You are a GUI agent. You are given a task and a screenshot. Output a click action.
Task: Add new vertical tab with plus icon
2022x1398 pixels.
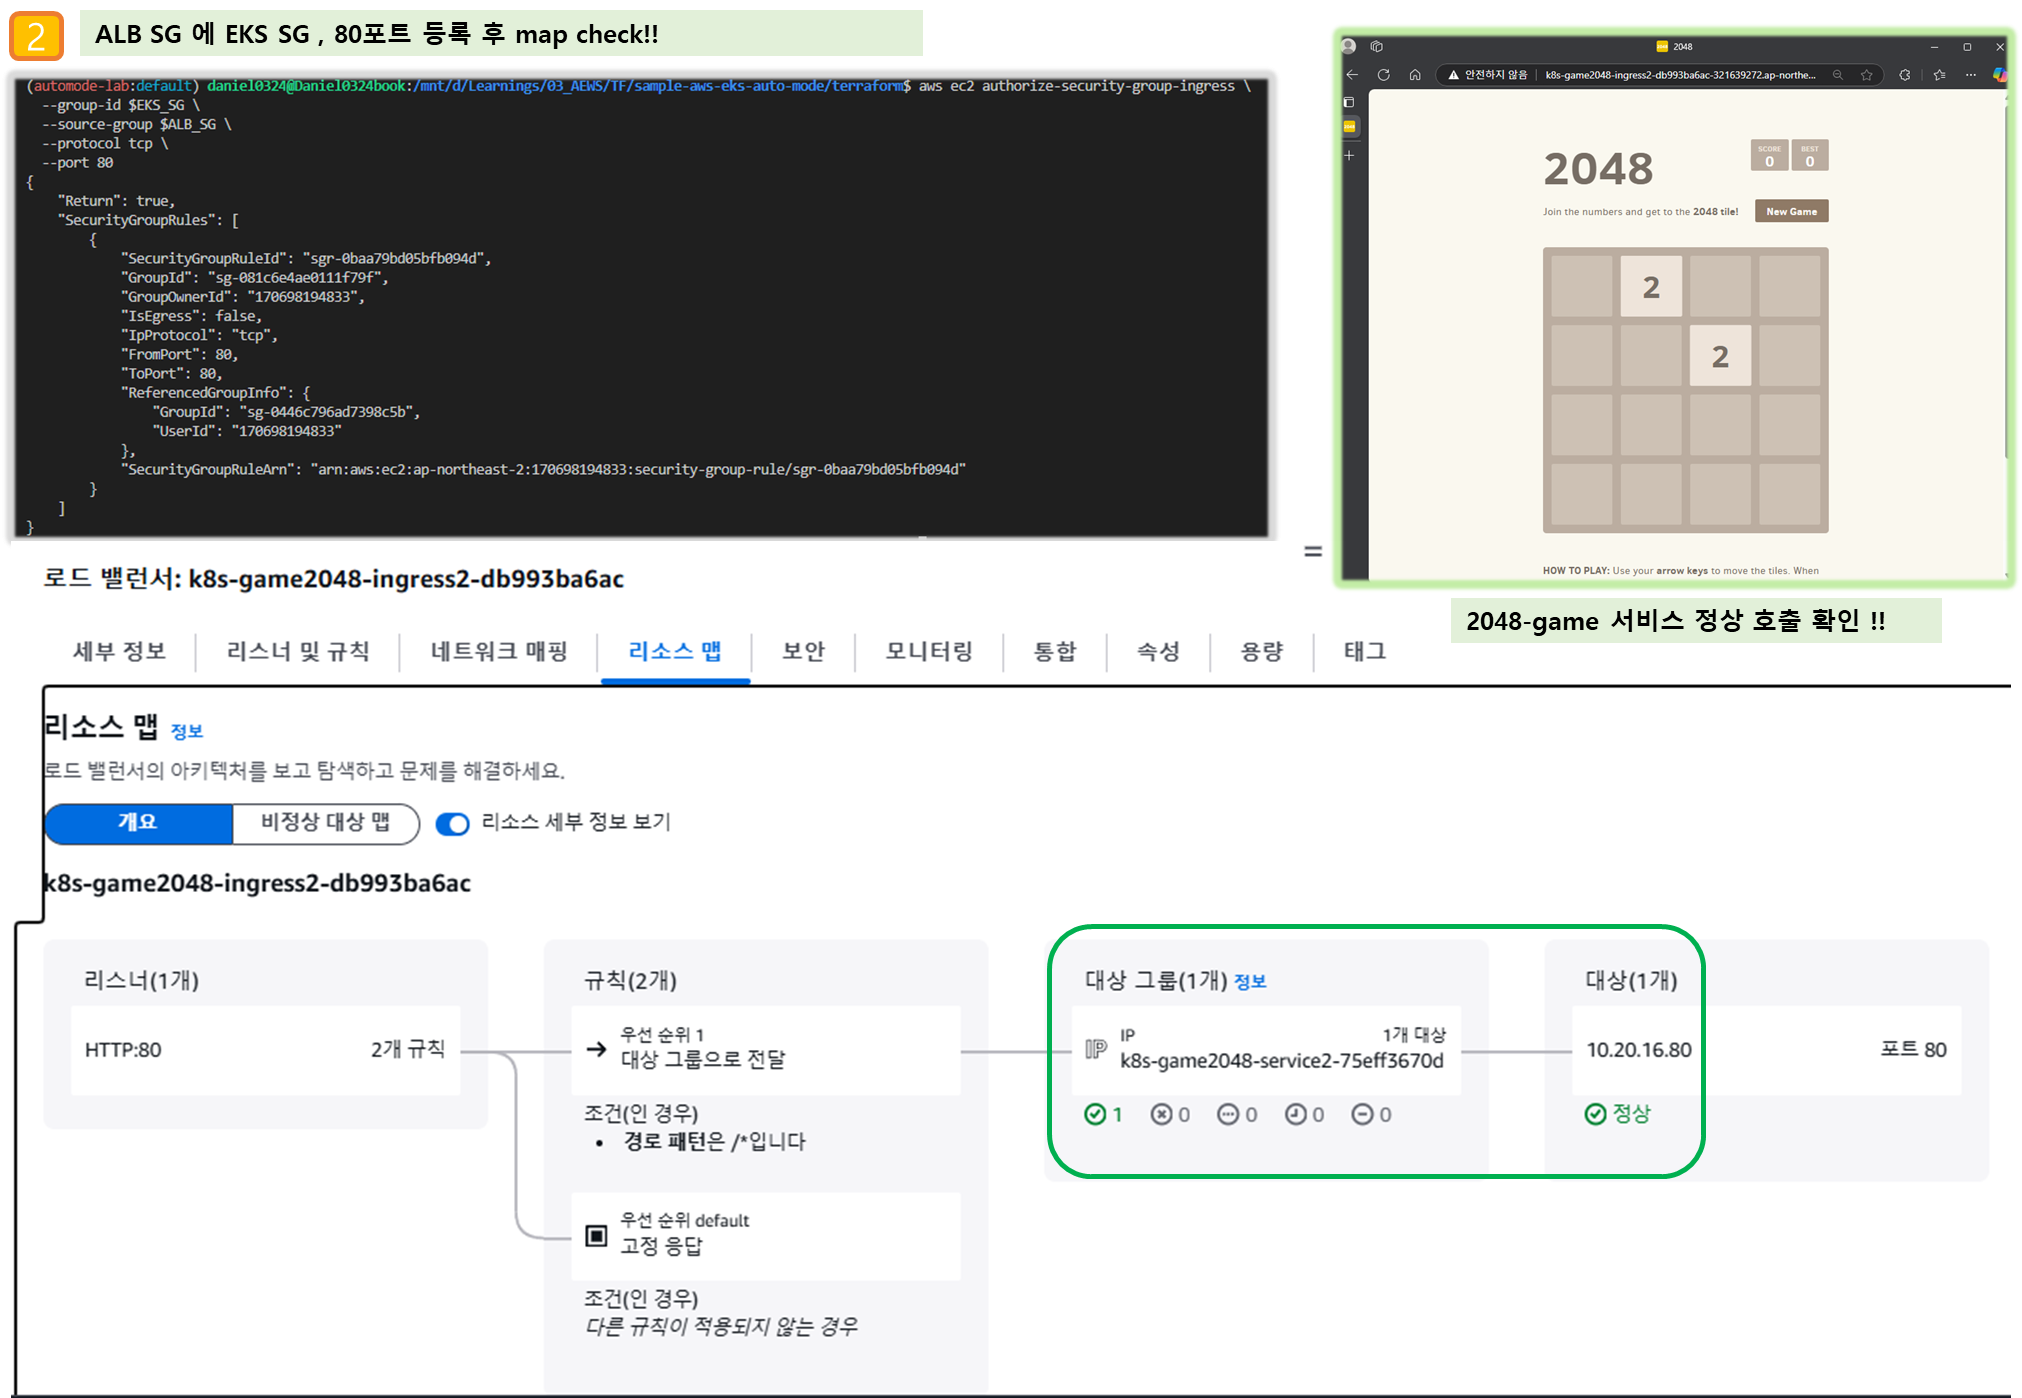click(1349, 155)
